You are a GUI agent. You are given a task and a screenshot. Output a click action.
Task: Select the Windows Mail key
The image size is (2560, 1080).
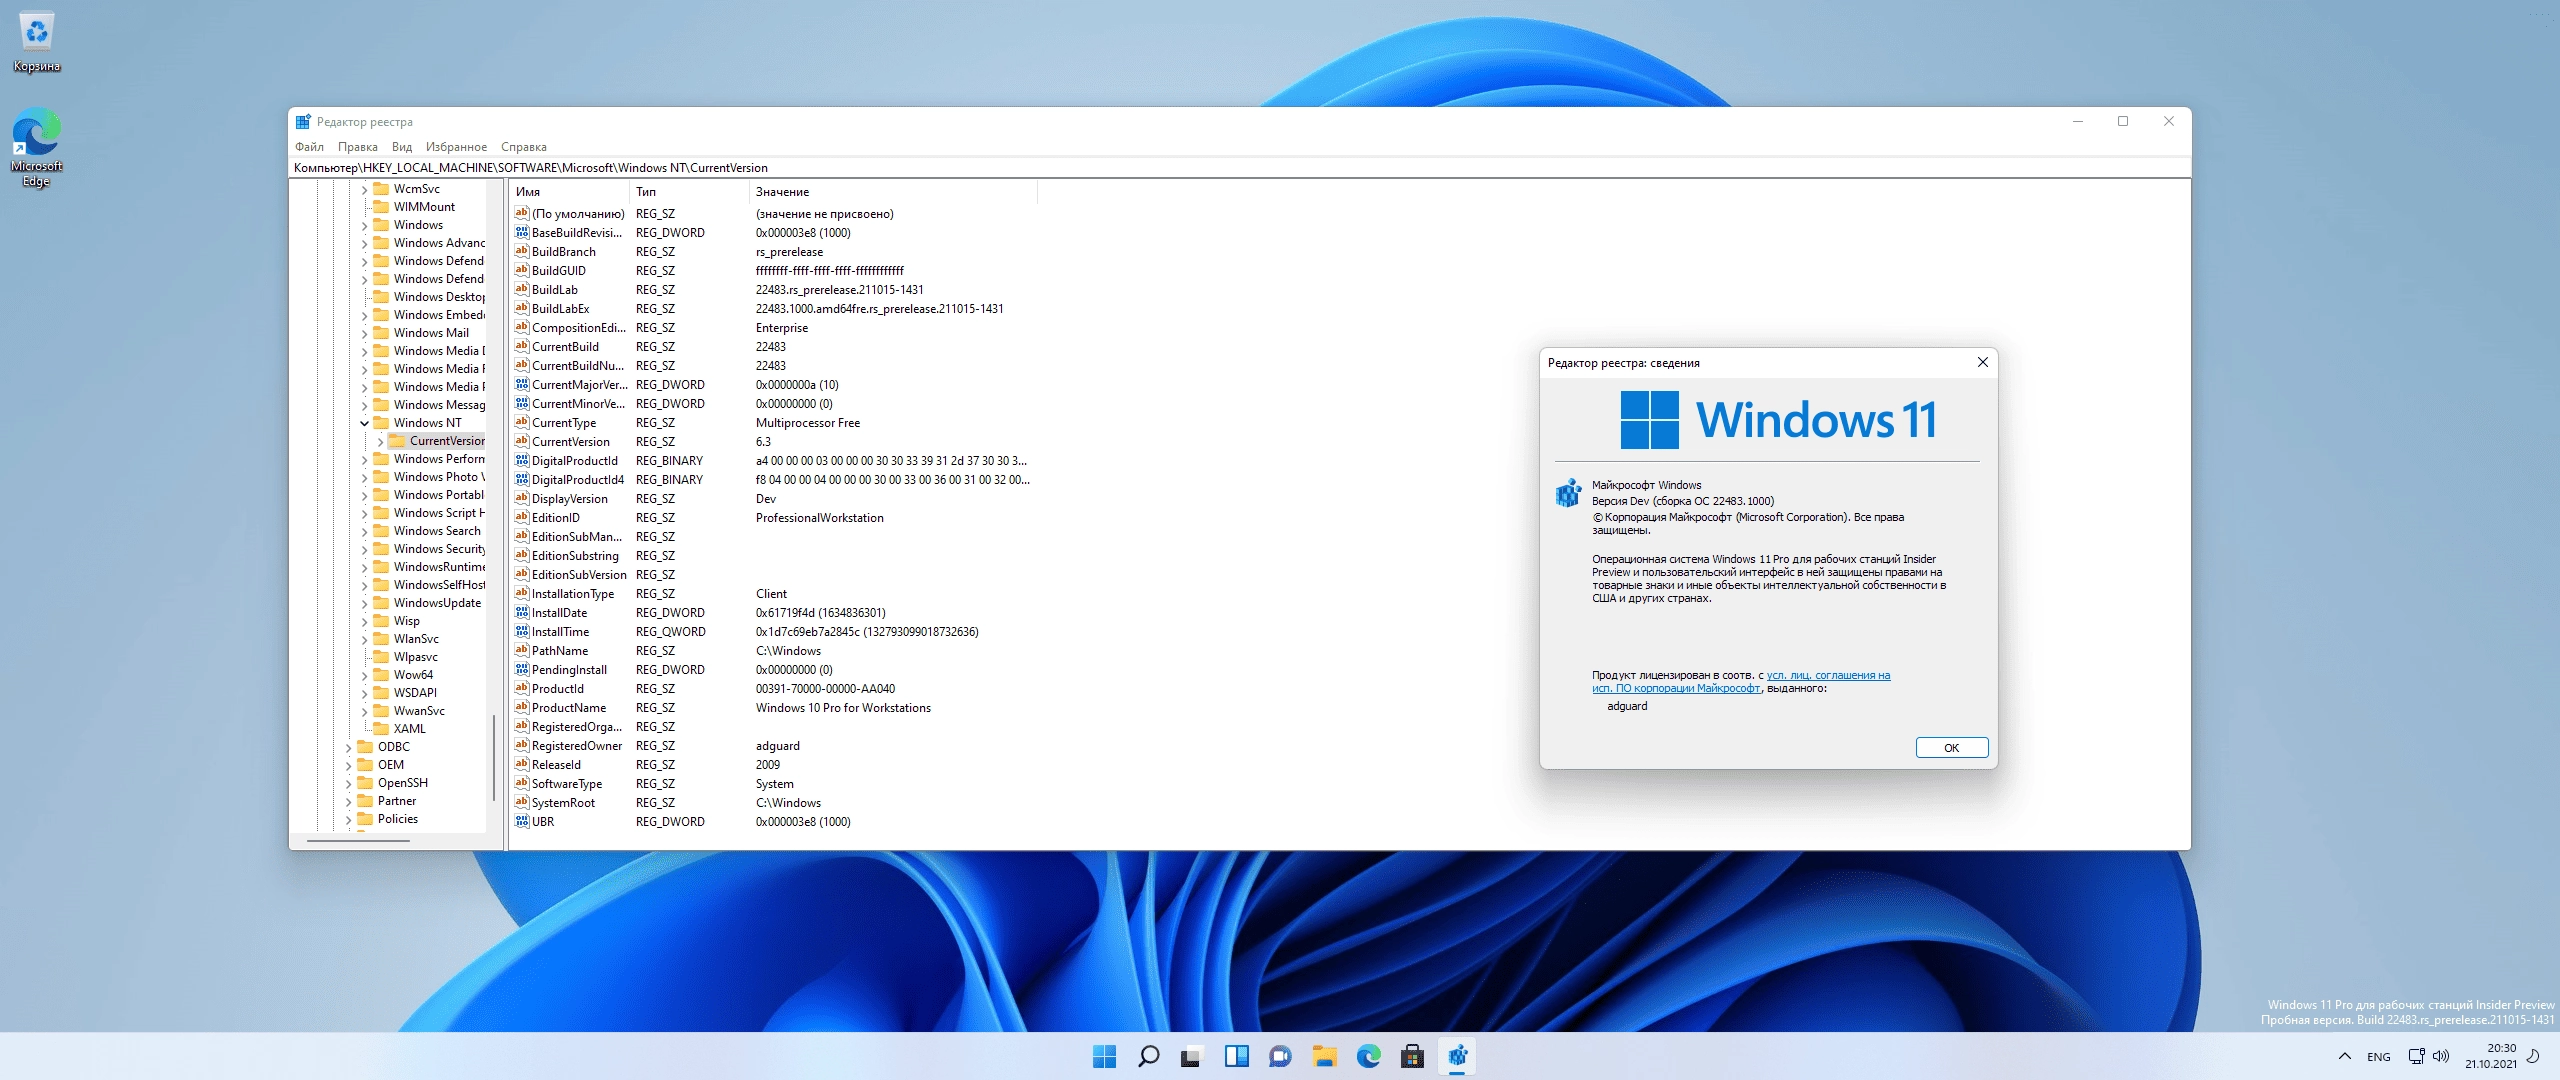tap(431, 333)
